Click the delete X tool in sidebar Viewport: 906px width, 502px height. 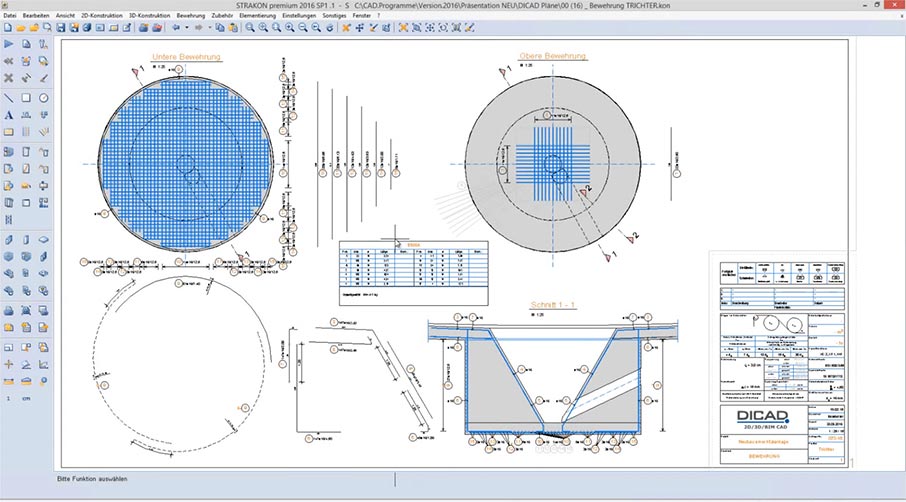[x=9, y=78]
